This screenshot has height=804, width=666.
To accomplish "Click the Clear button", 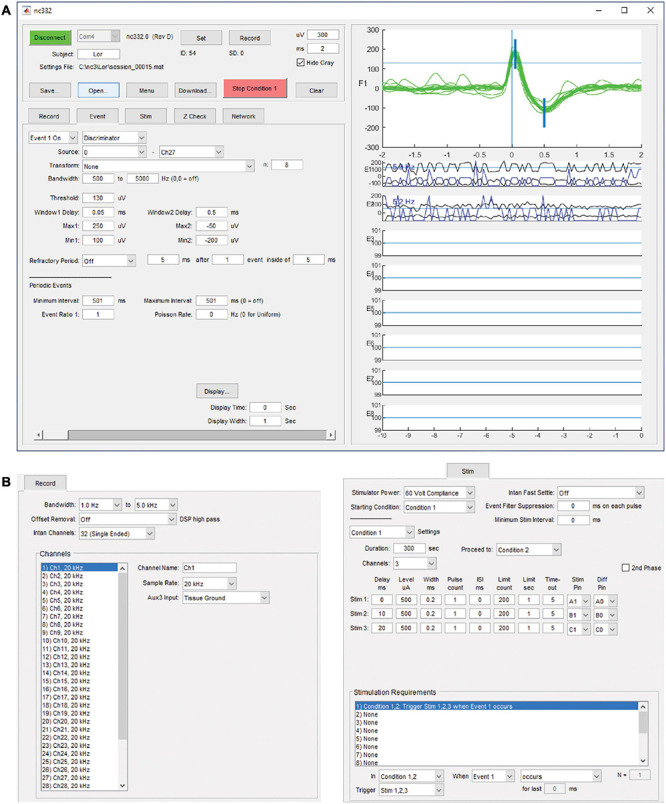I will tap(316, 90).
